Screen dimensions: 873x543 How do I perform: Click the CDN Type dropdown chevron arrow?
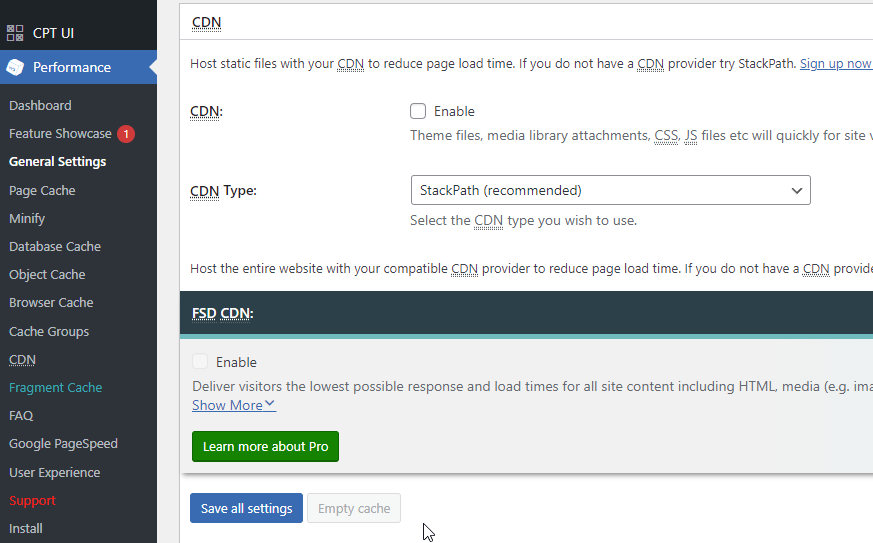[797, 190]
